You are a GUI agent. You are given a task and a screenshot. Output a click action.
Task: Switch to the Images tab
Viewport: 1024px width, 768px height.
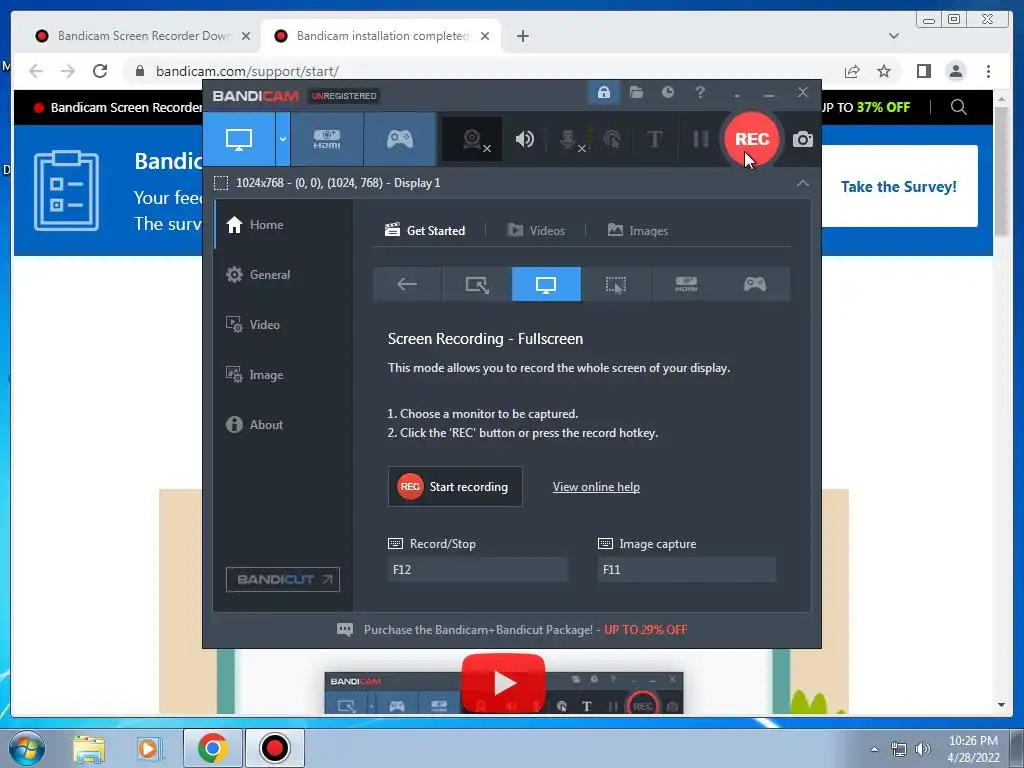coord(637,231)
